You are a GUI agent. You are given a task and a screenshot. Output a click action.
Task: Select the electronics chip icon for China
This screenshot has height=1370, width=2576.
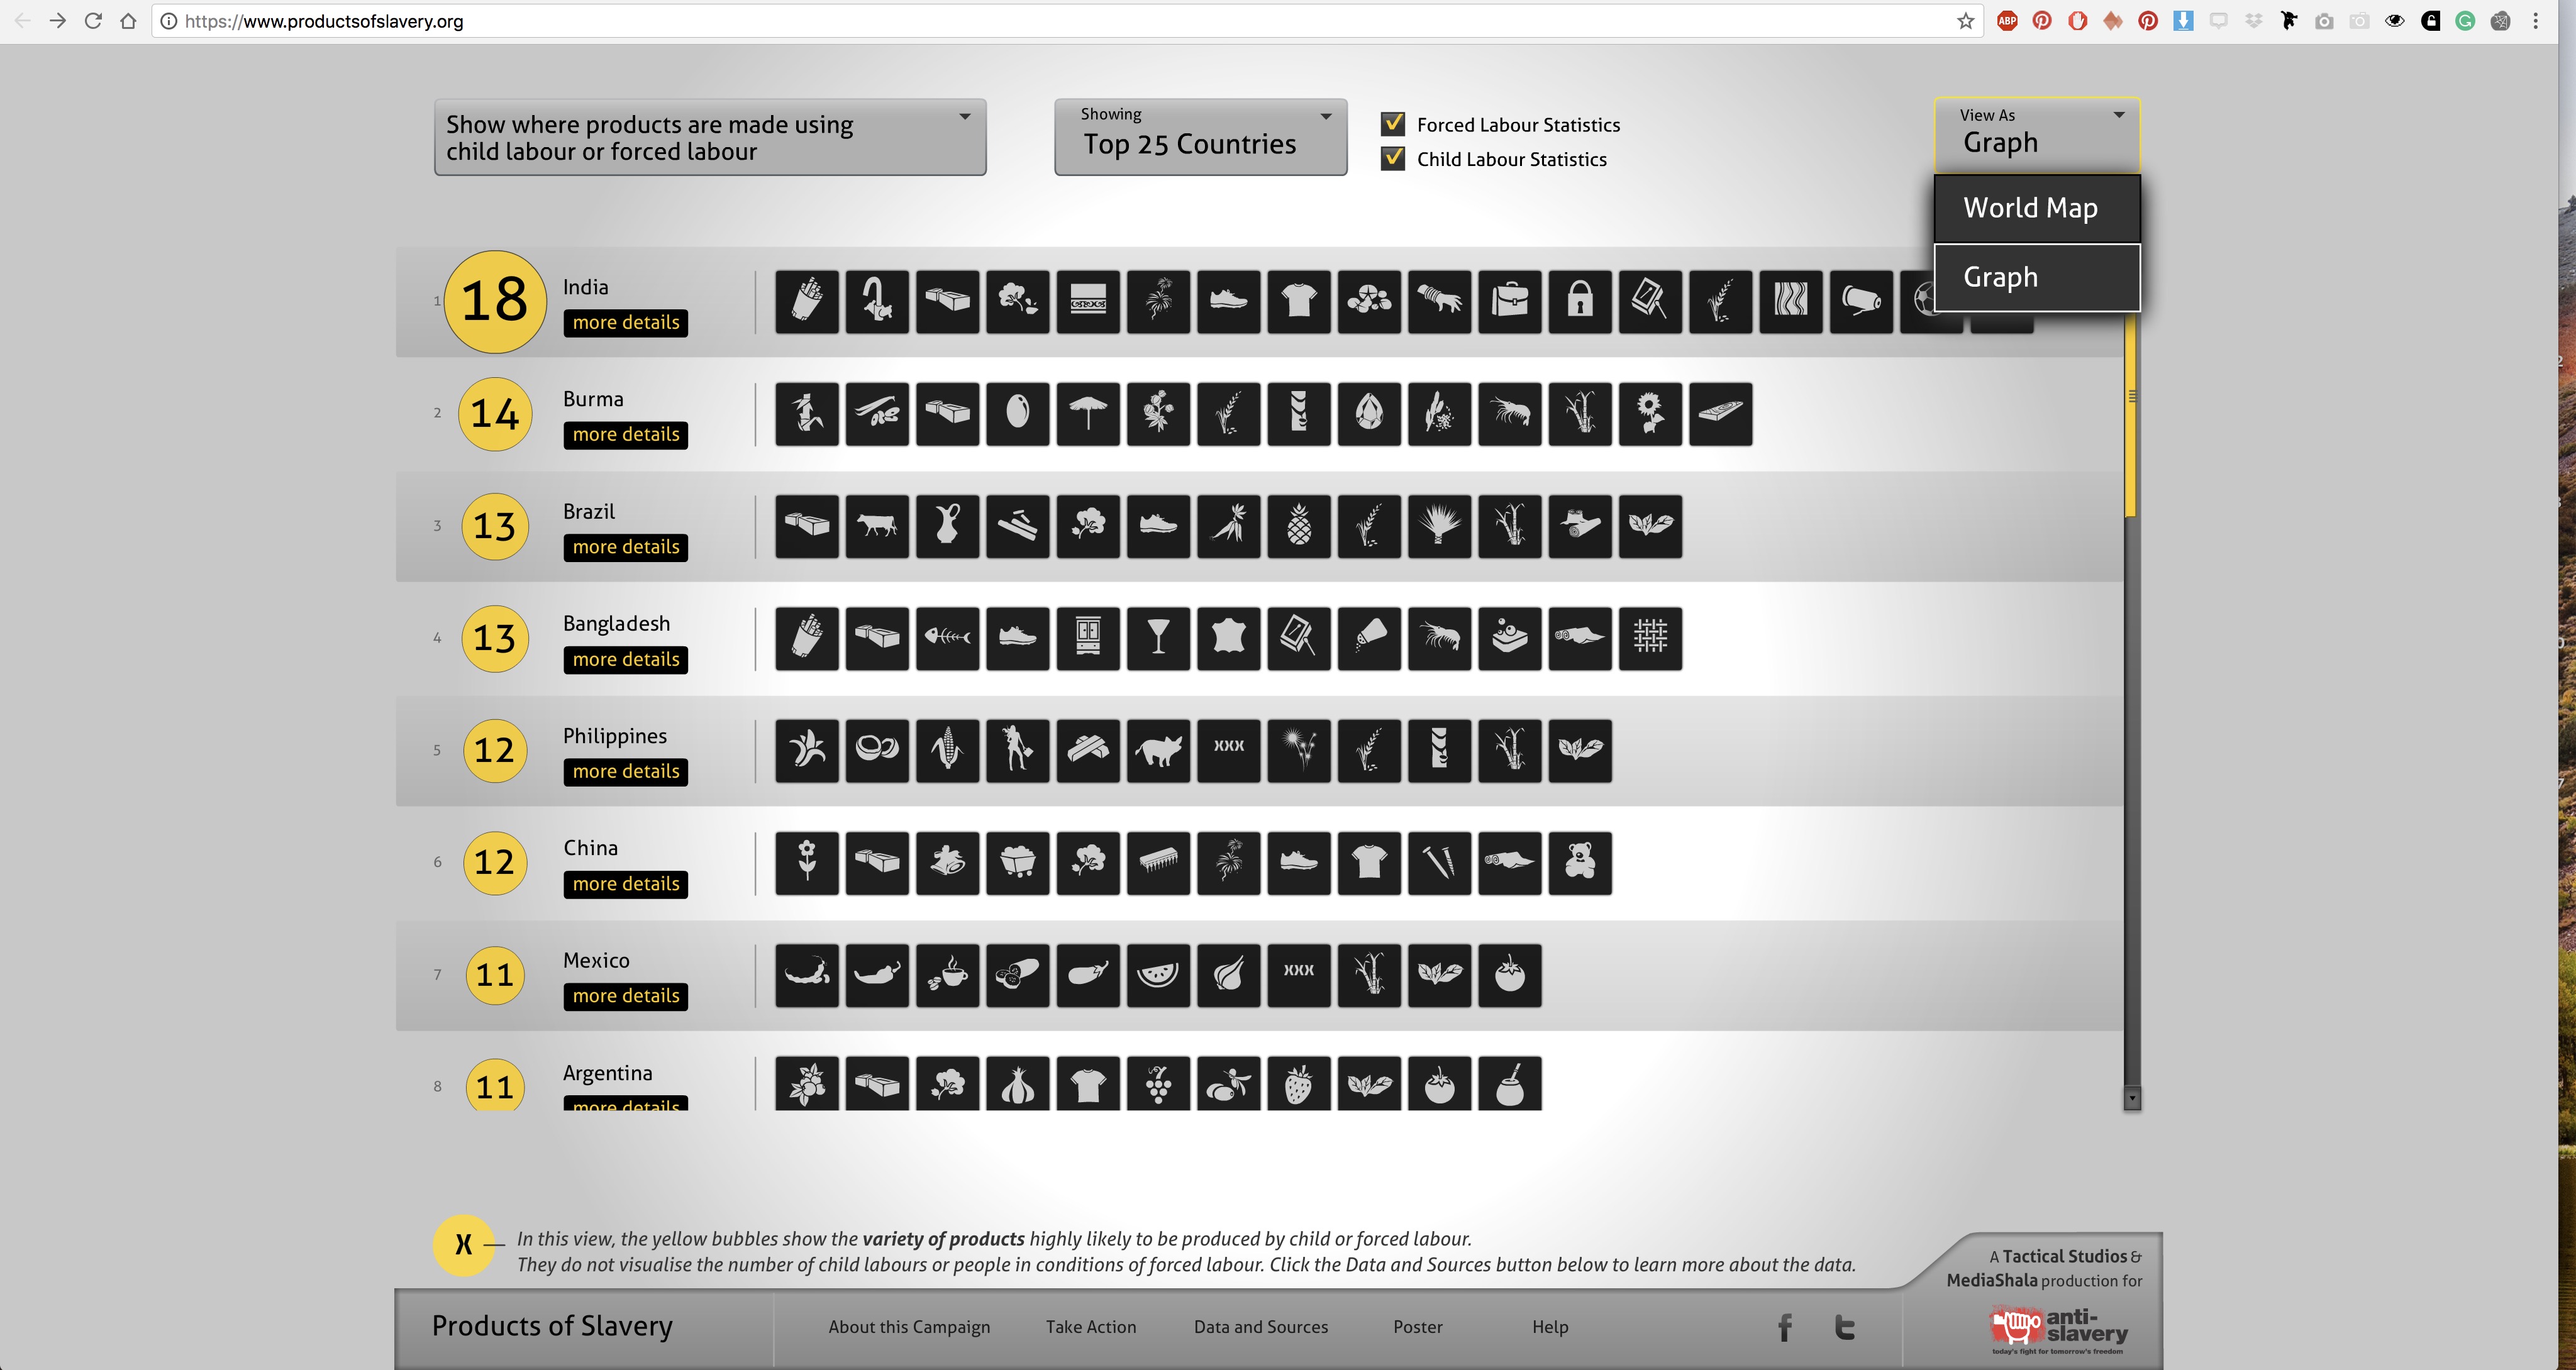1158,862
